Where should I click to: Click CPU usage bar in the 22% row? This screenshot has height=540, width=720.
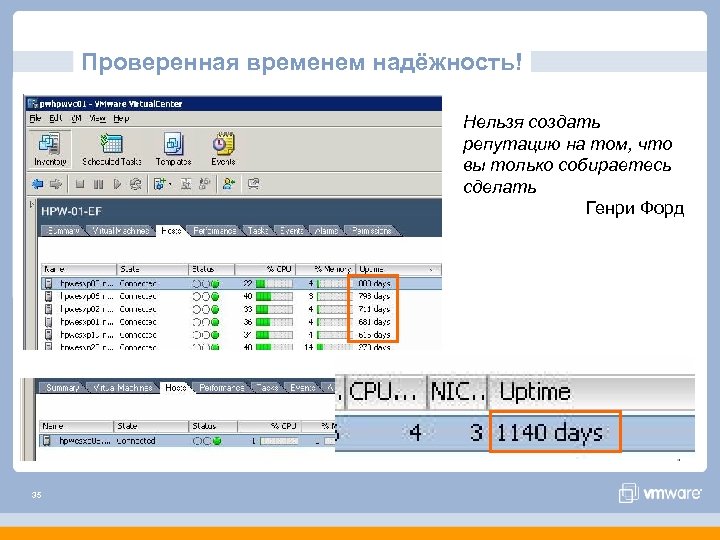coord(274,284)
